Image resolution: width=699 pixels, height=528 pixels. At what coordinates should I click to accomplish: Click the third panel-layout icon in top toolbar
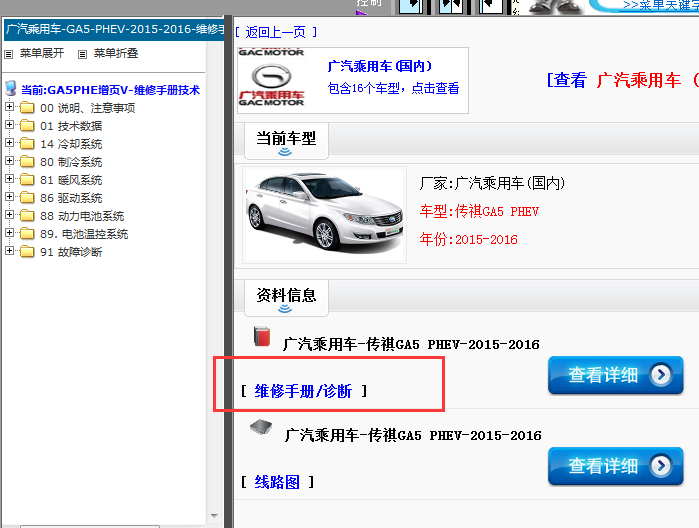click(x=491, y=6)
